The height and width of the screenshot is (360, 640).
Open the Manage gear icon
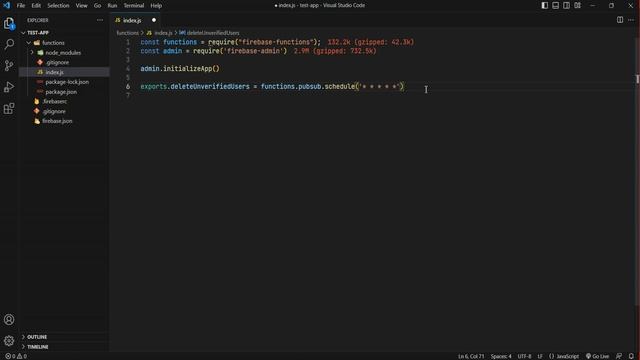pos(9,340)
